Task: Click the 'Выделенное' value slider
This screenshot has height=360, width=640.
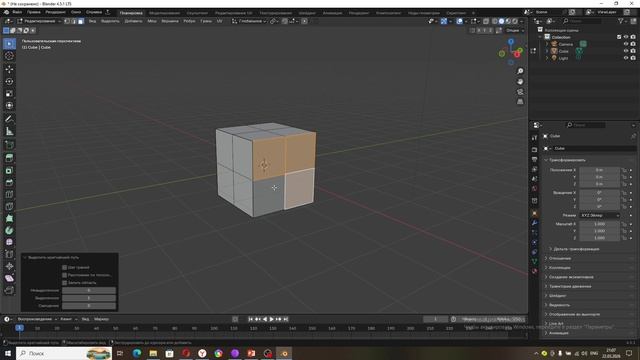Action: coord(89,298)
